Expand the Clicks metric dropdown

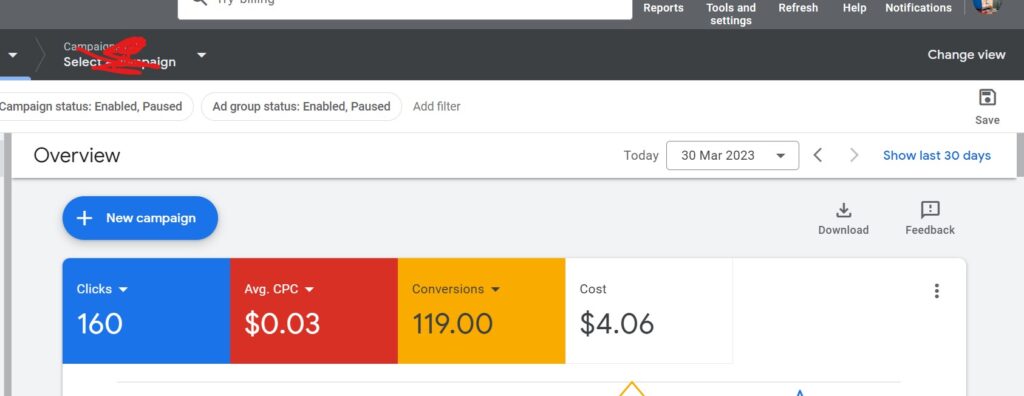click(123, 289)
